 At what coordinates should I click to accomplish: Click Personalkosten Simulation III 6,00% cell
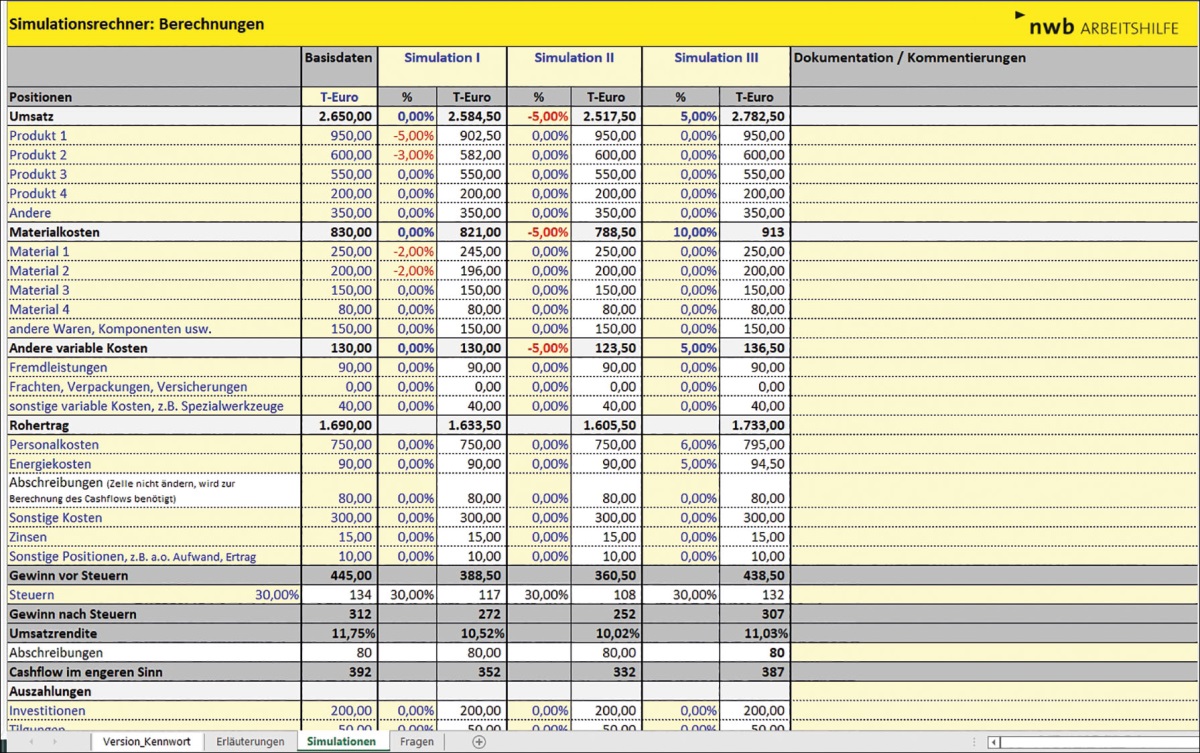coord(682,445)
